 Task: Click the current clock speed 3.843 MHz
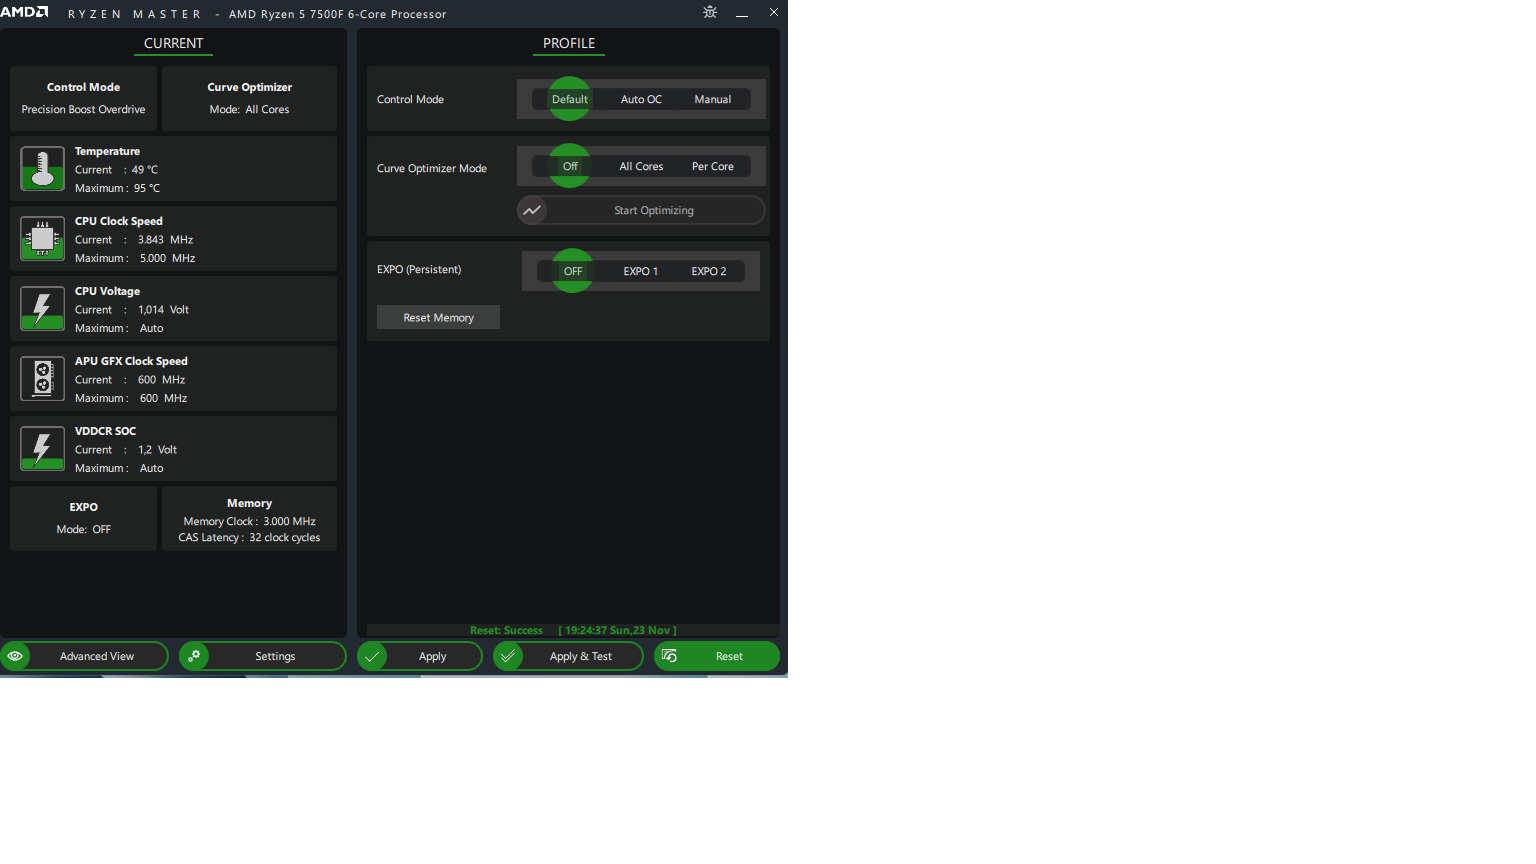tap(166, 240)
